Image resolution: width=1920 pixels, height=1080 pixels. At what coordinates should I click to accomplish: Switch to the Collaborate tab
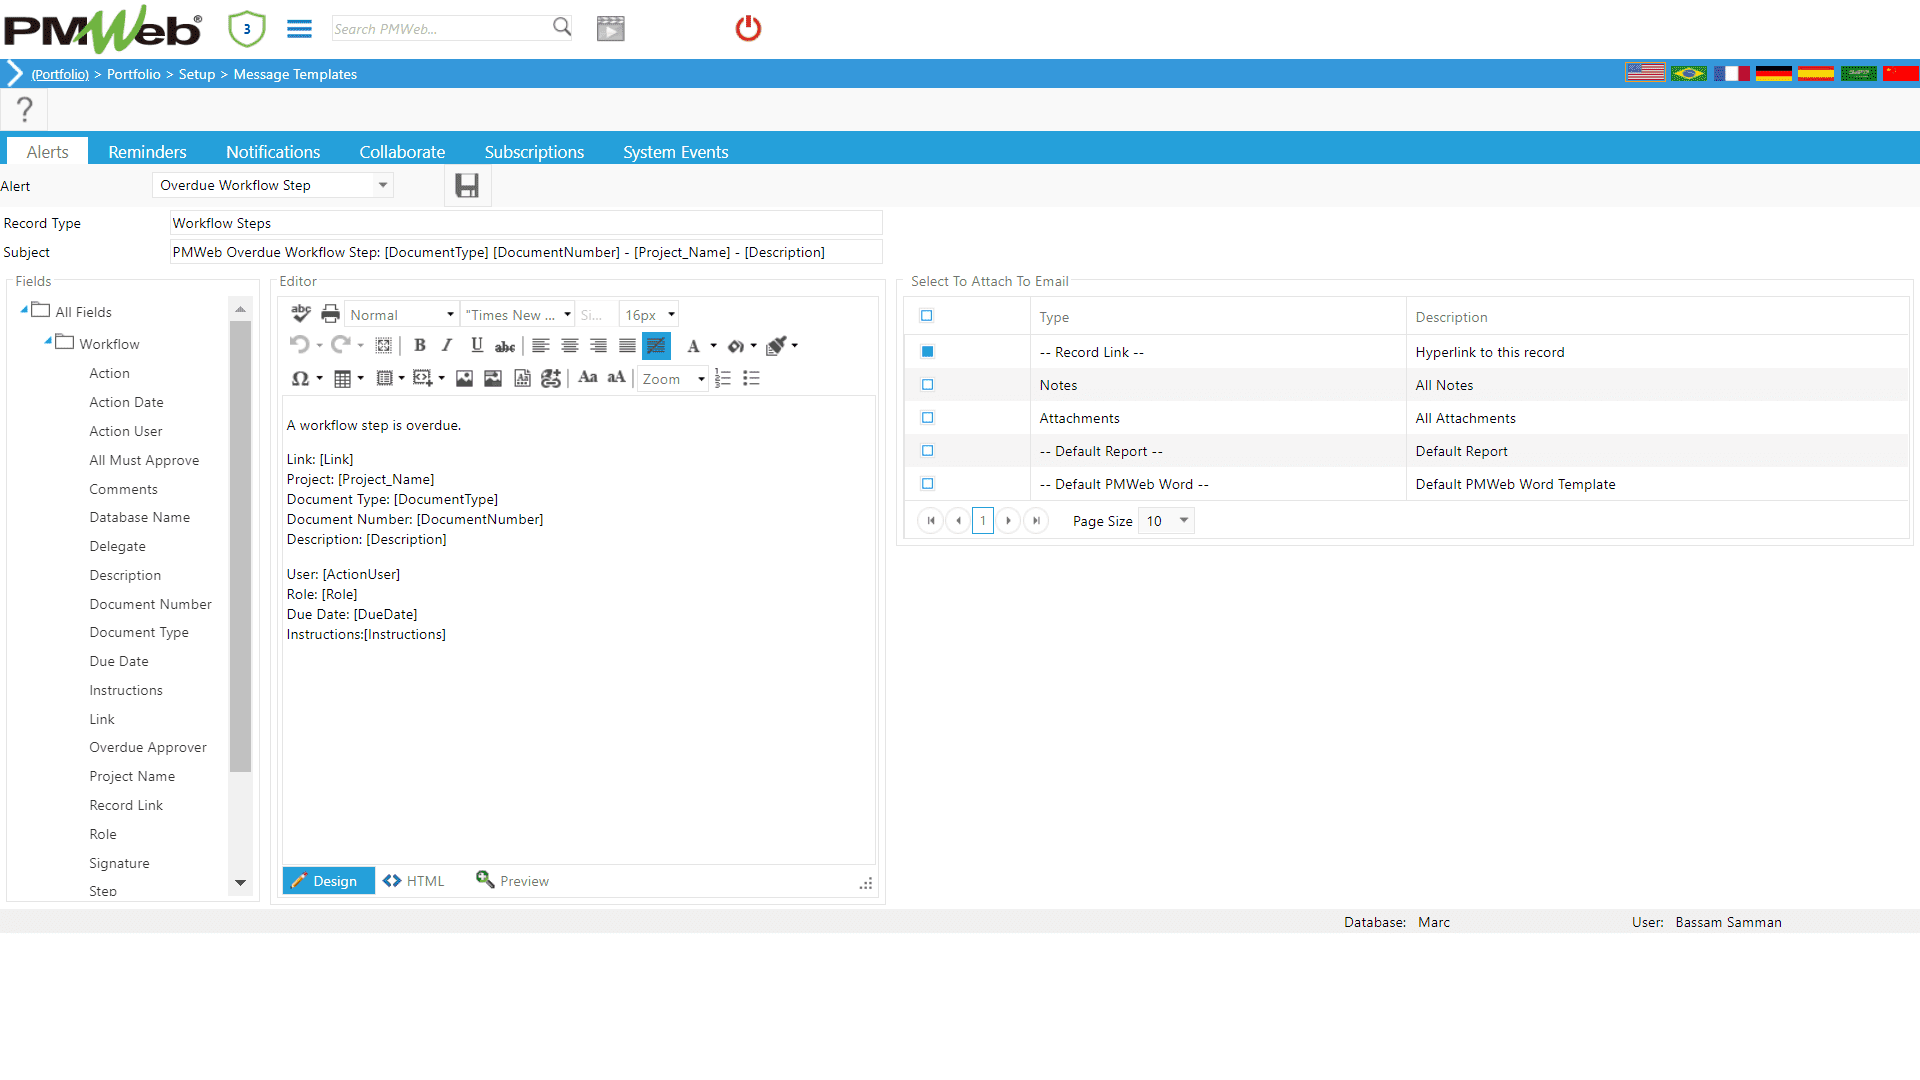[402, 152]
